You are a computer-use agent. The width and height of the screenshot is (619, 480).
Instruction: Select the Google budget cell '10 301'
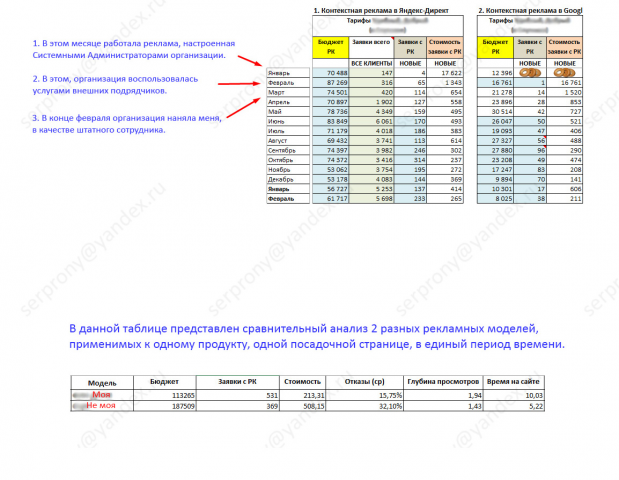tap(495, 189)
